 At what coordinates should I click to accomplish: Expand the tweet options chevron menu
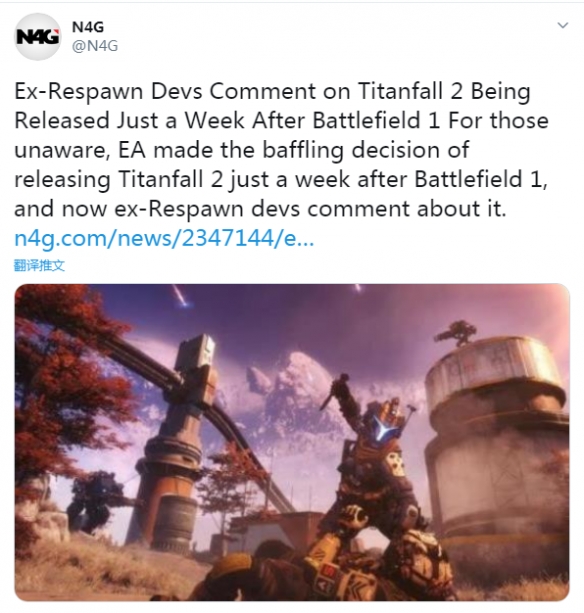coord(562,26)
